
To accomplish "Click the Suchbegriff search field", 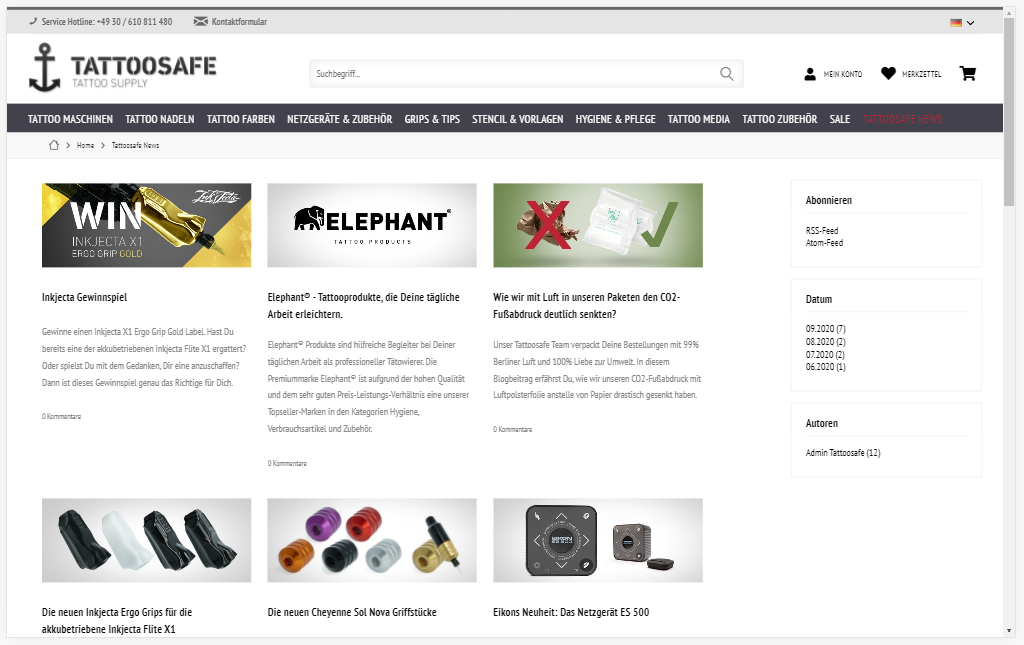I will 516,74.
